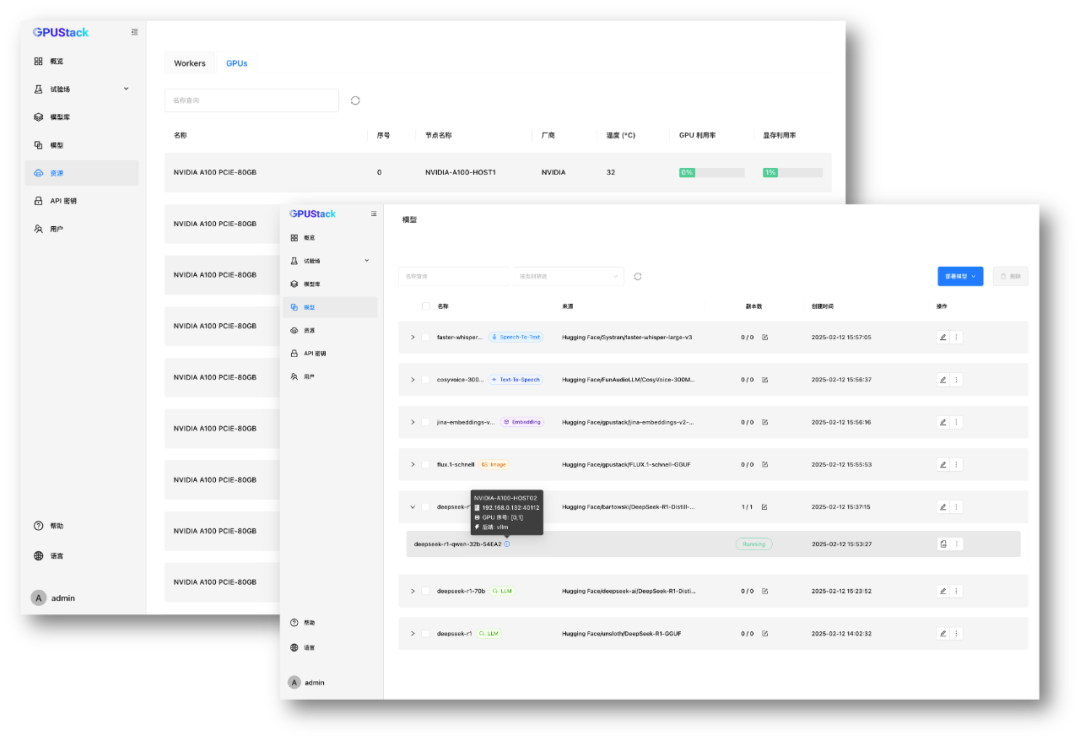
Task: Edit the replica count for deepseek-r1-70b row
Action: click(765, 591)
